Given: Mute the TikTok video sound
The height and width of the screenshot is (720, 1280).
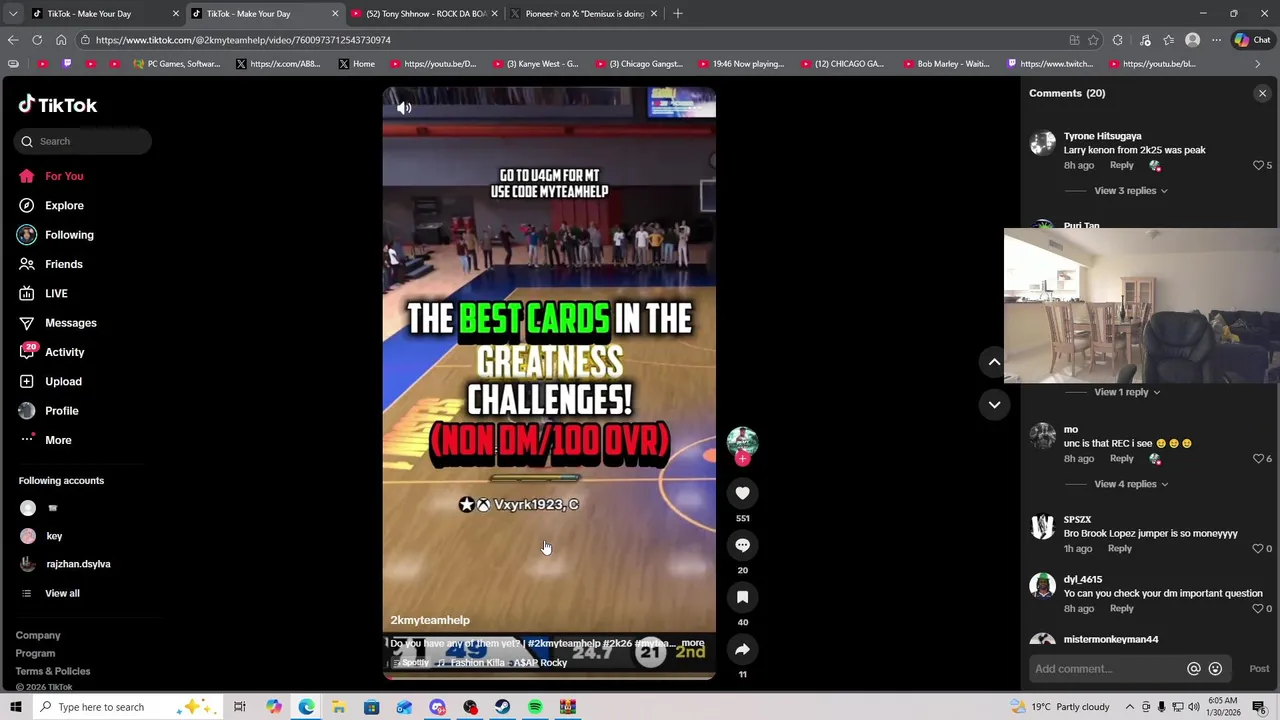Looking at the screenshot, I should click(404, 108).
